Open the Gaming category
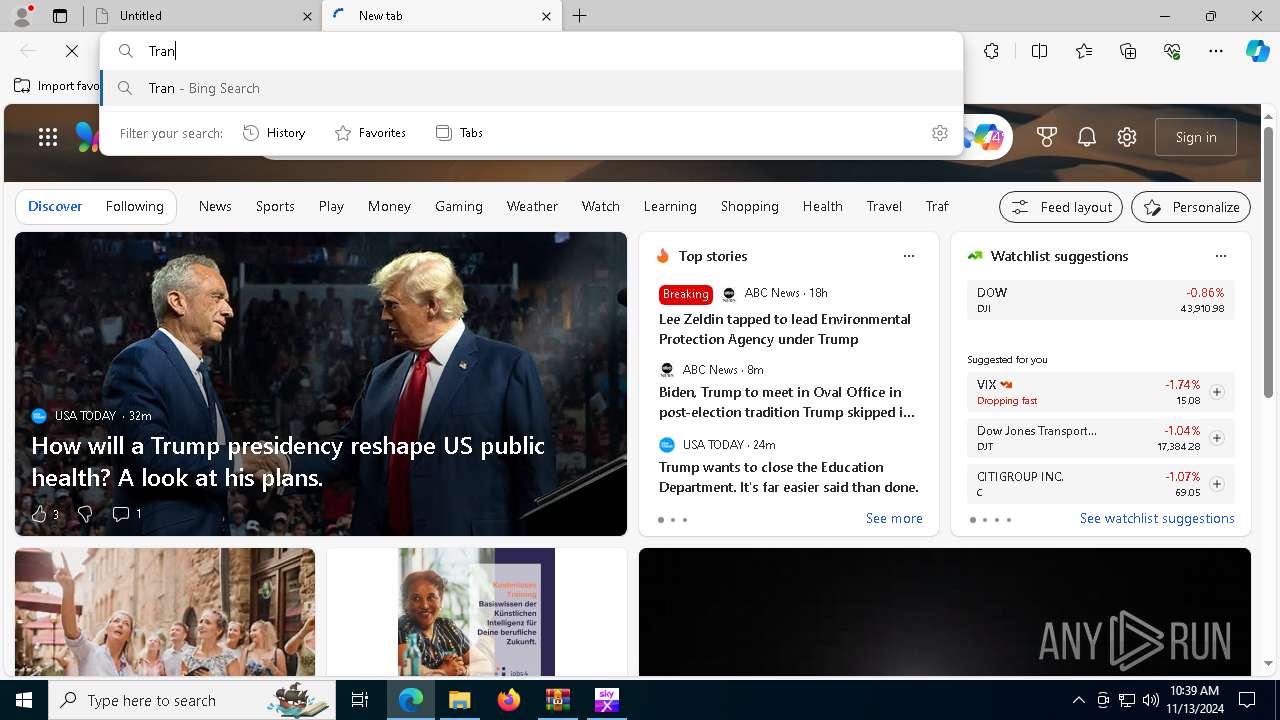This screenshot has width=1280, height=720. (x=459, y=206)
